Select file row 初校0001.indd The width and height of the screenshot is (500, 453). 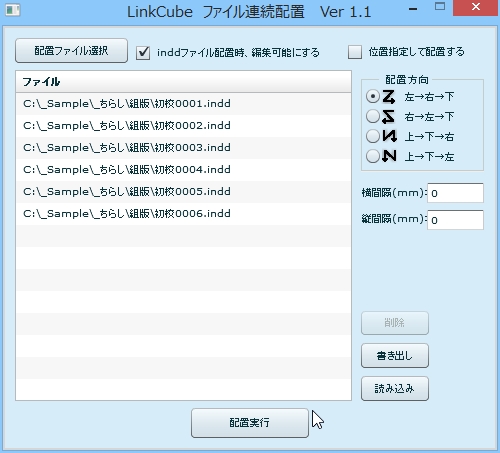point(183,104)
